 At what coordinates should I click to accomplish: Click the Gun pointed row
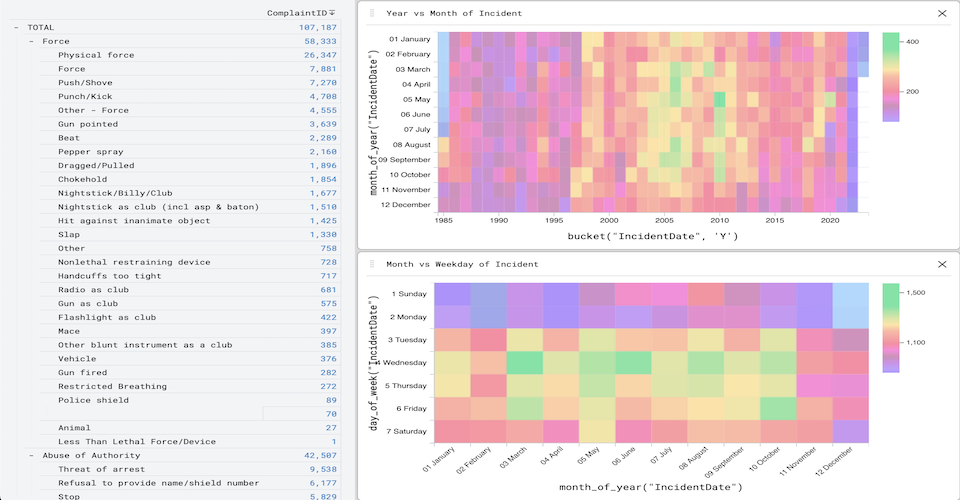88,124
